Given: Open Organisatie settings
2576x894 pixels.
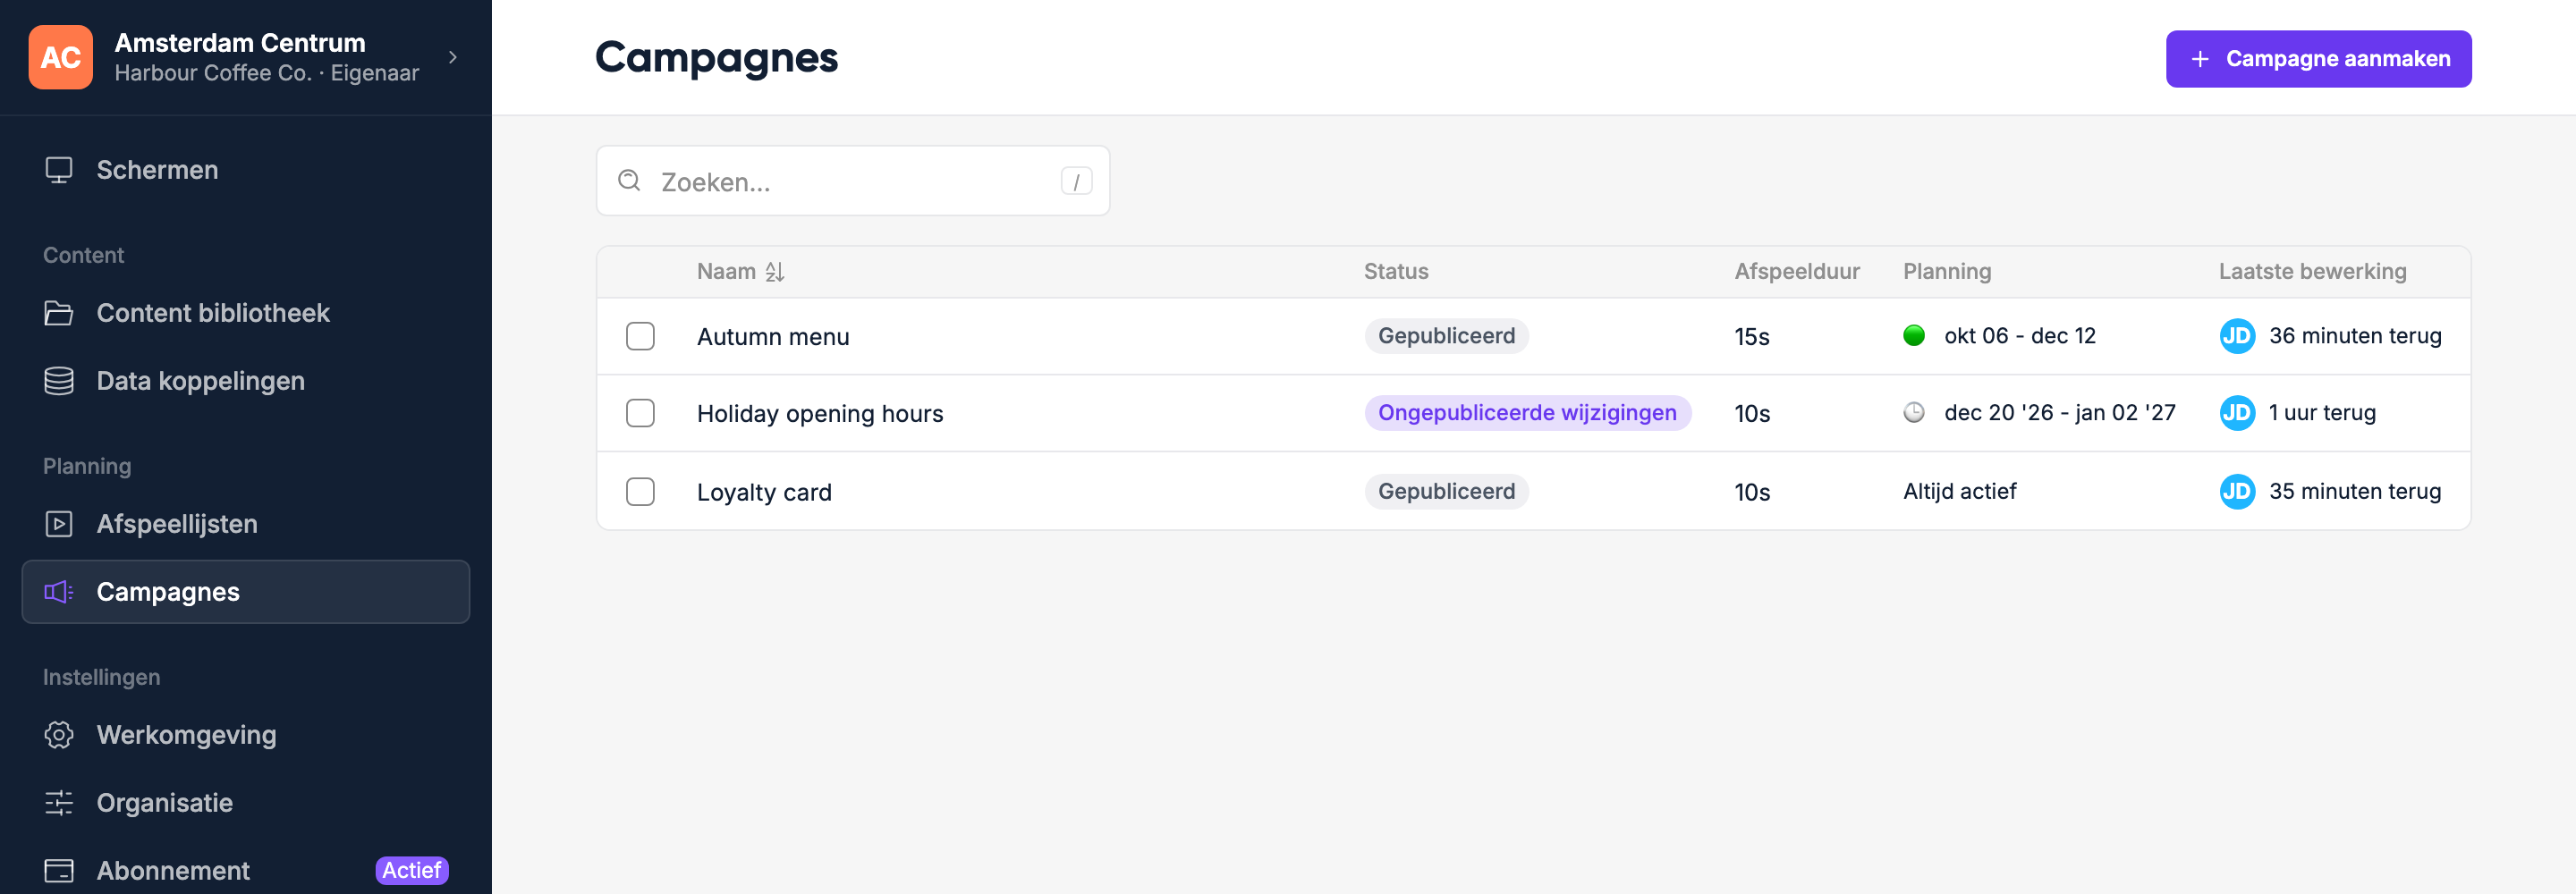Looking at the screenshot, I should tap(246, 803).
